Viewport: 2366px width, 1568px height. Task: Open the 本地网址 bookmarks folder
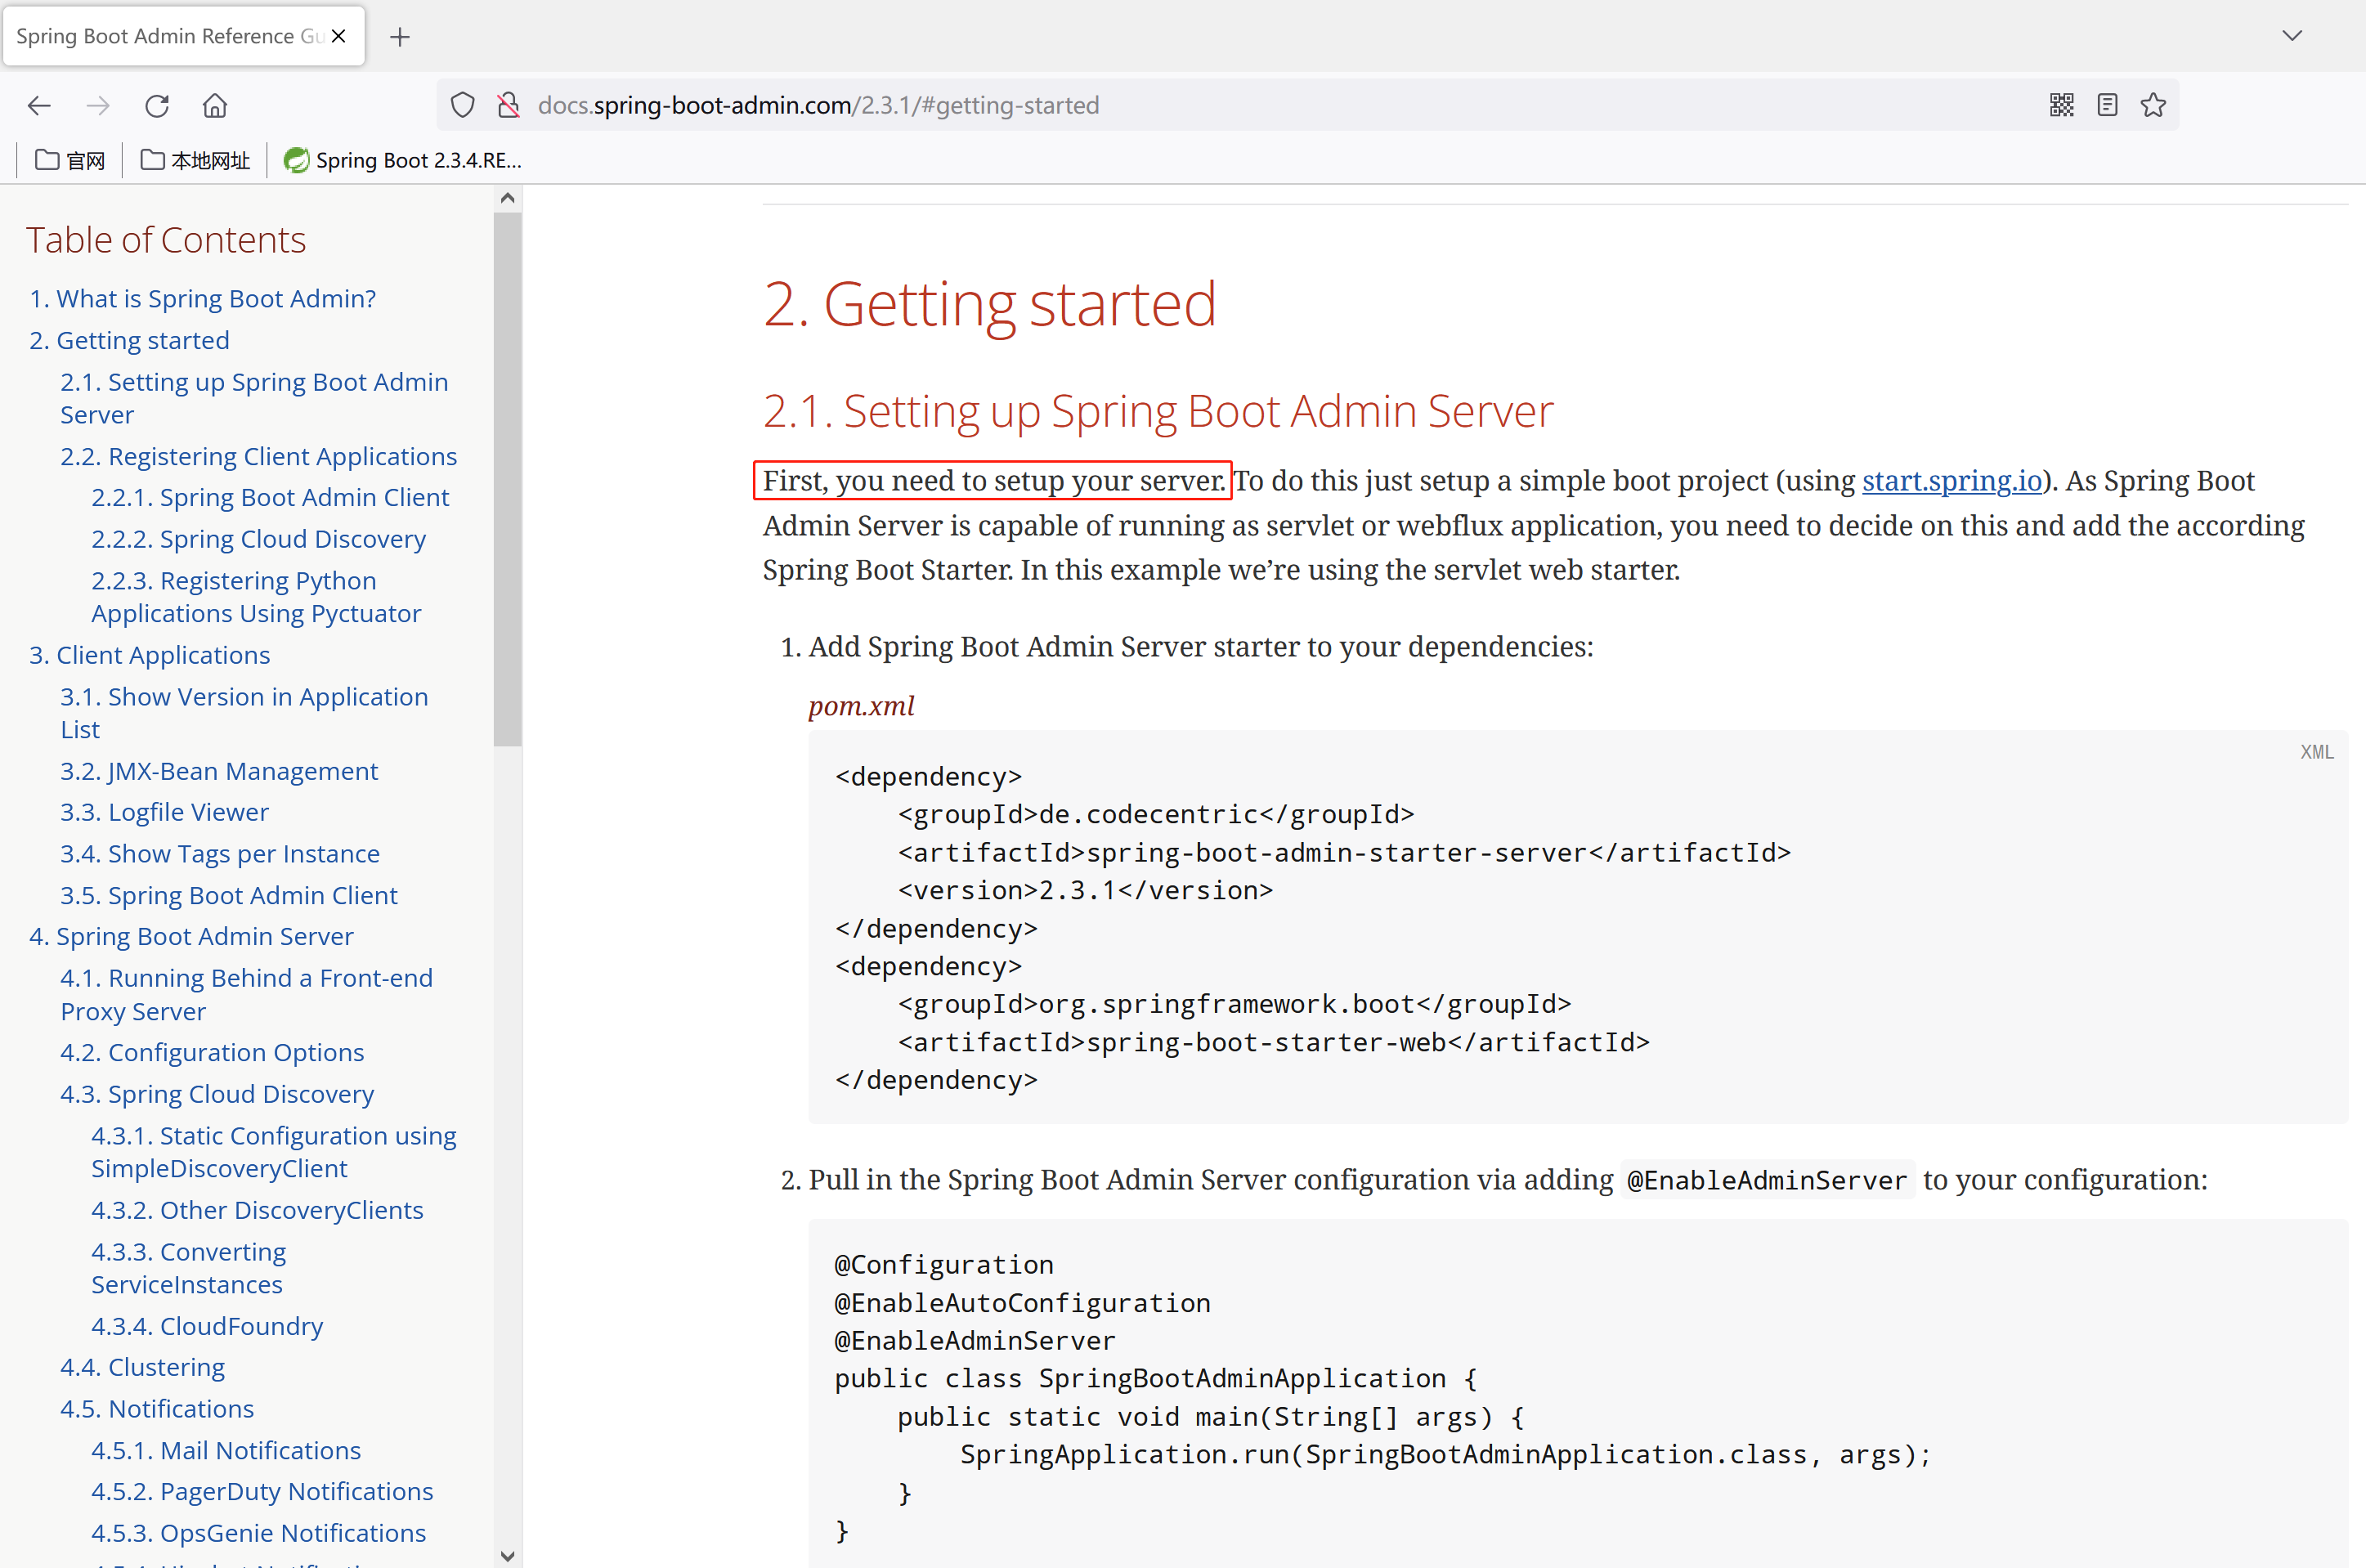[x=196, y=160]
